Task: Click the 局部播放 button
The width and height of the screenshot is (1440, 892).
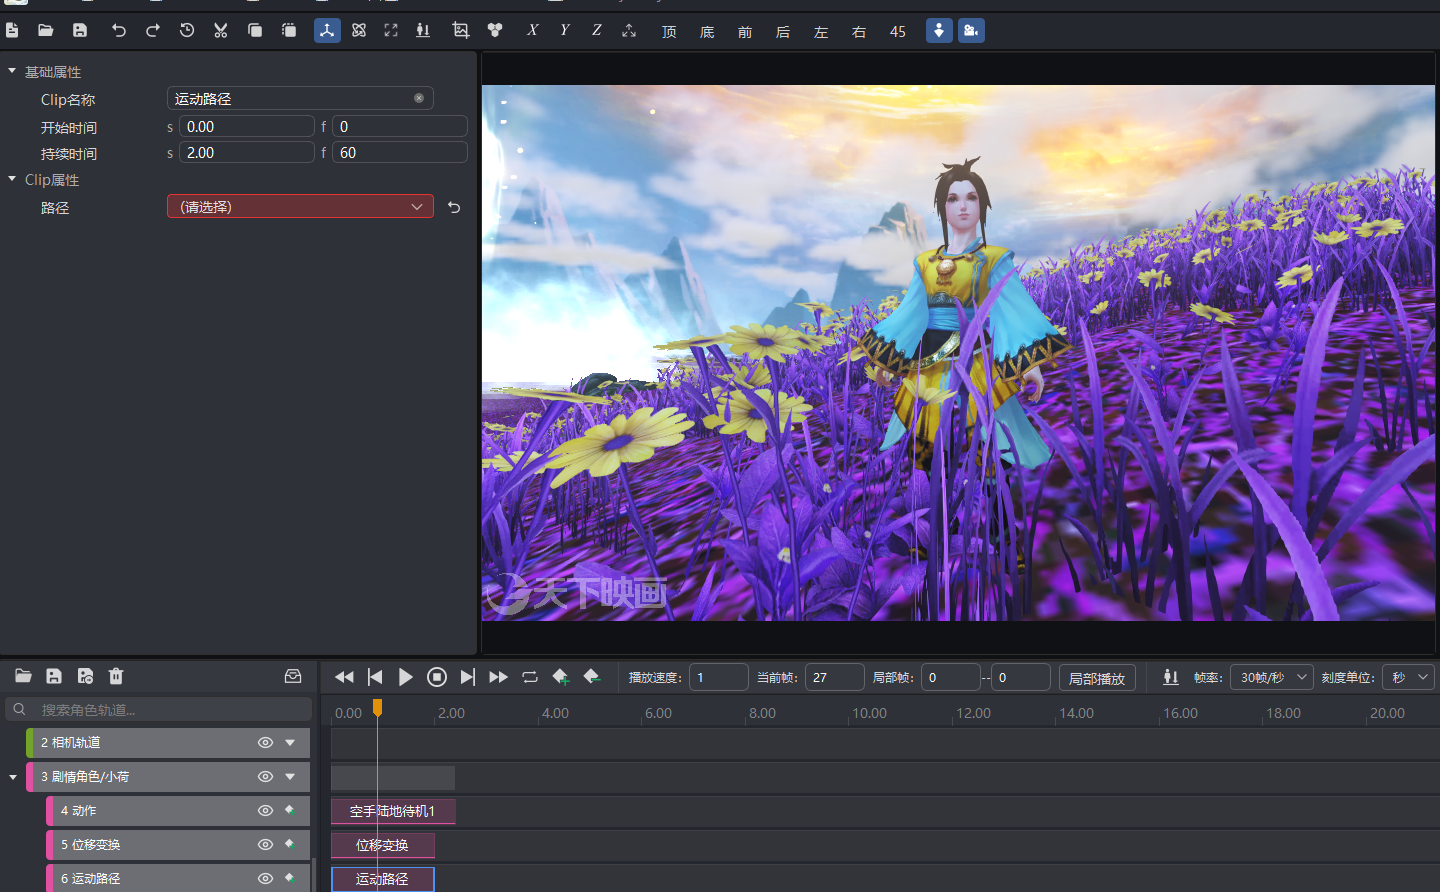Action: point(1097,678)
